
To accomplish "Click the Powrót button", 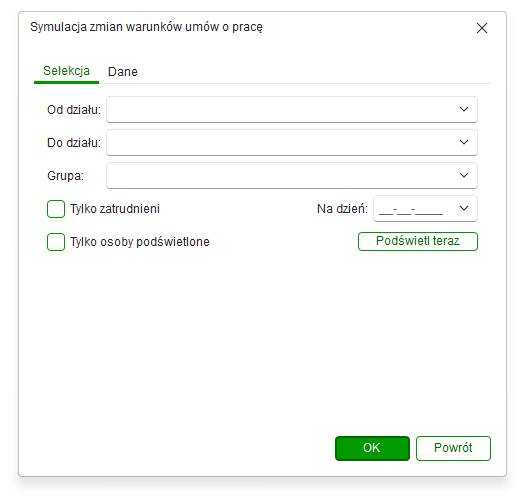I will coord(453,448).
